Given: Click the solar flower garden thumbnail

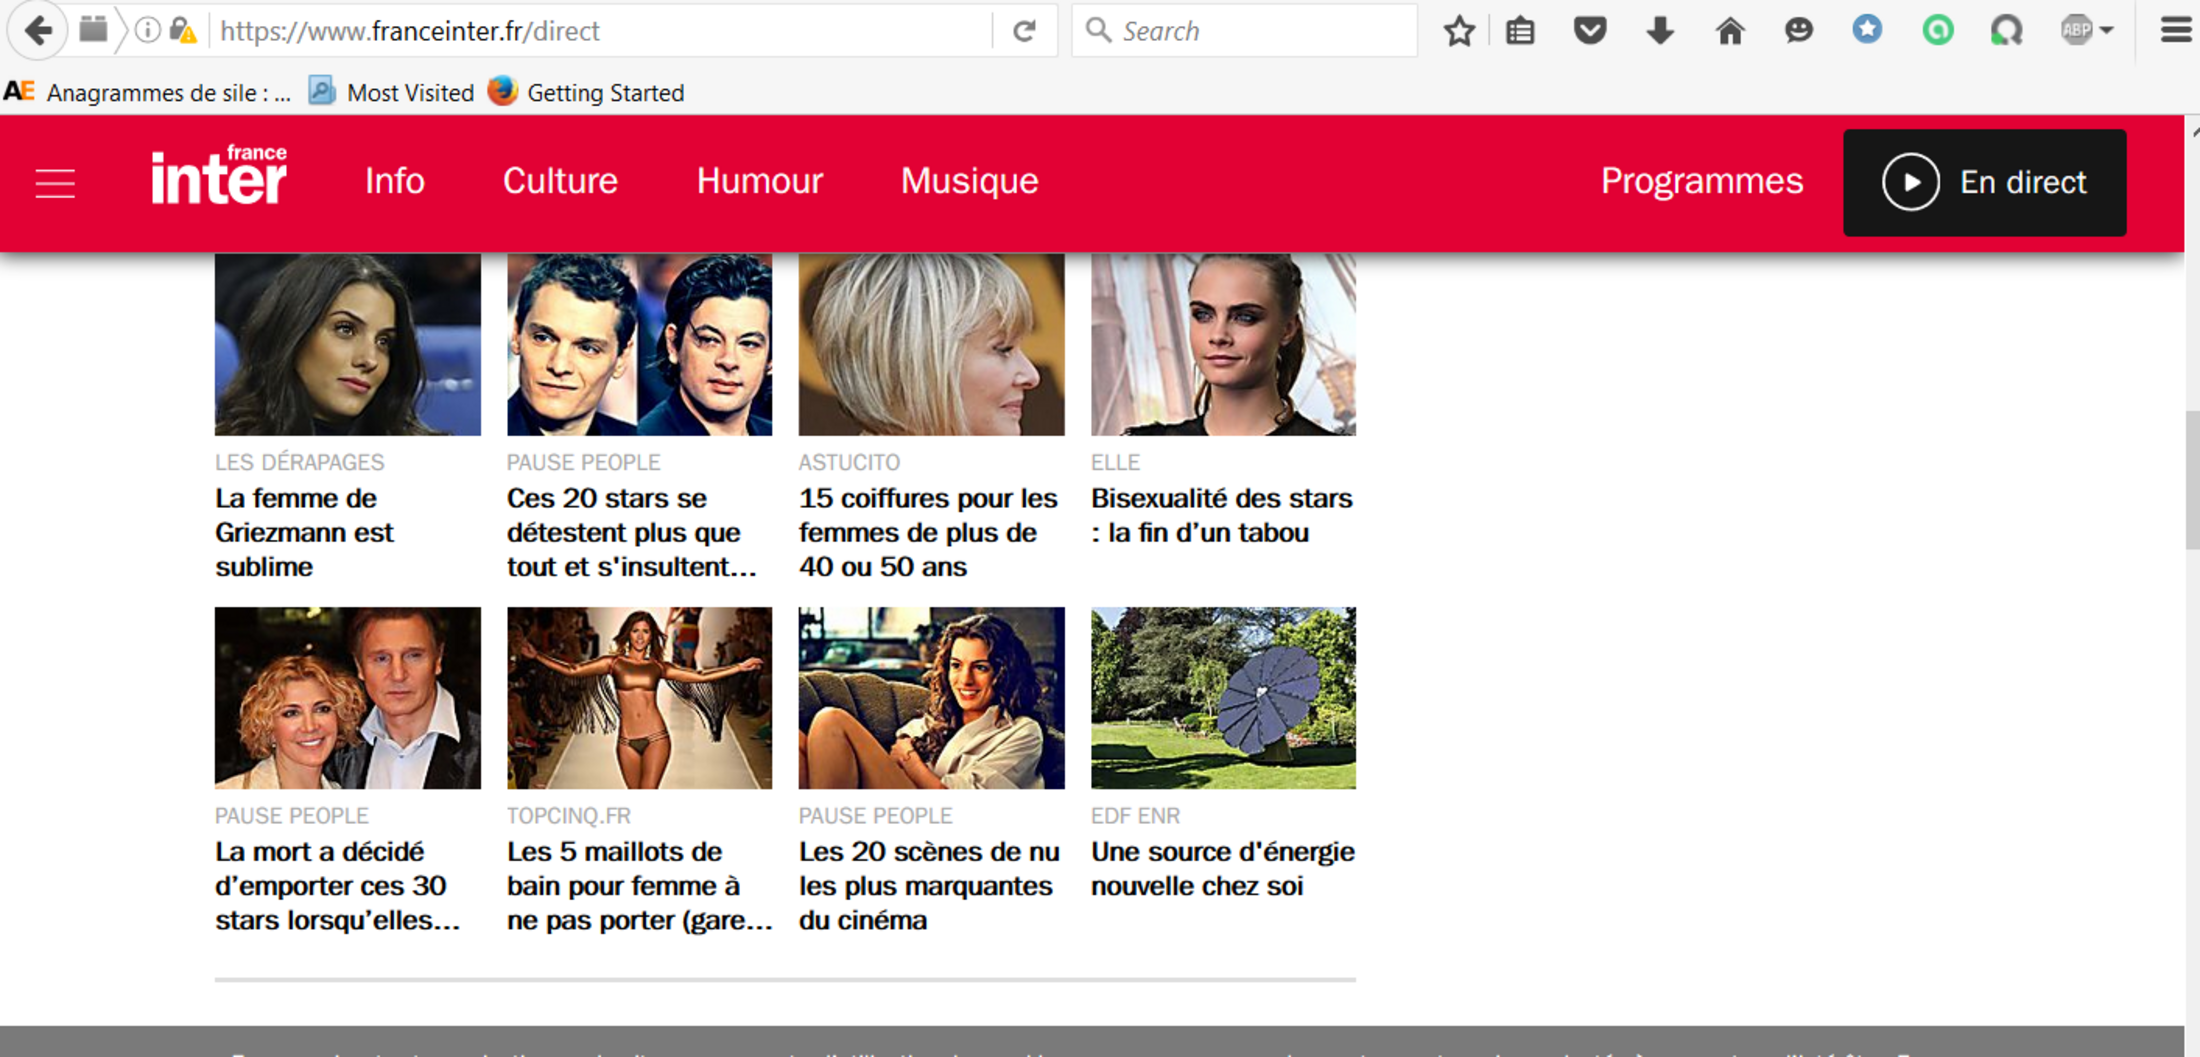Looking at the screenshot, I should coord(1223,698).
